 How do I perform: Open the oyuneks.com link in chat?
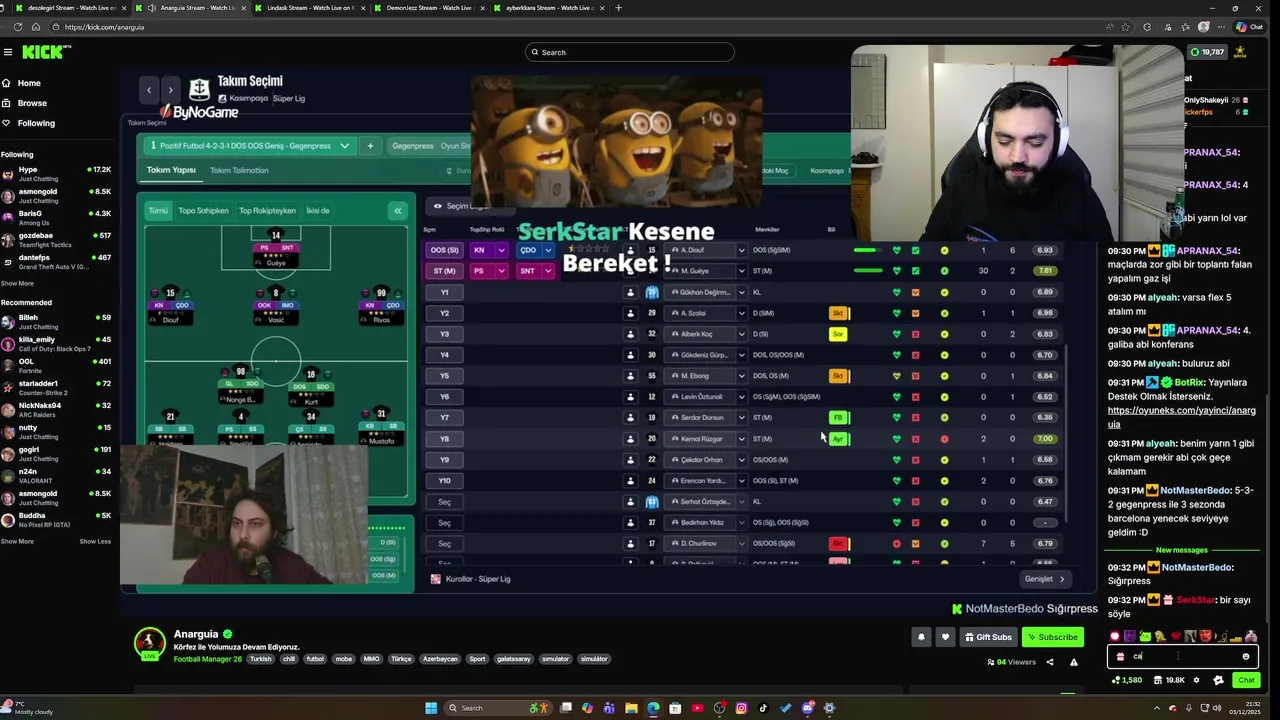1181,417
